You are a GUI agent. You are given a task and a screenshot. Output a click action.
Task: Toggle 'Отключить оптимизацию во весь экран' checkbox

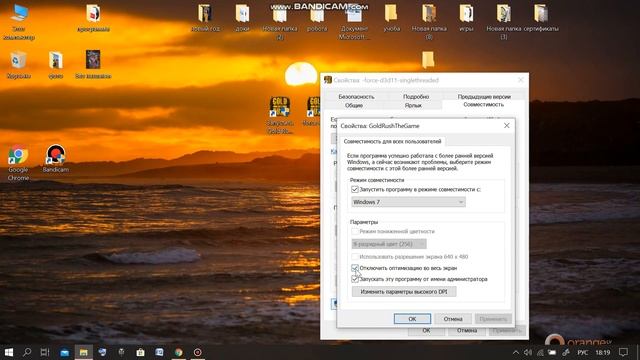[355, 268]
